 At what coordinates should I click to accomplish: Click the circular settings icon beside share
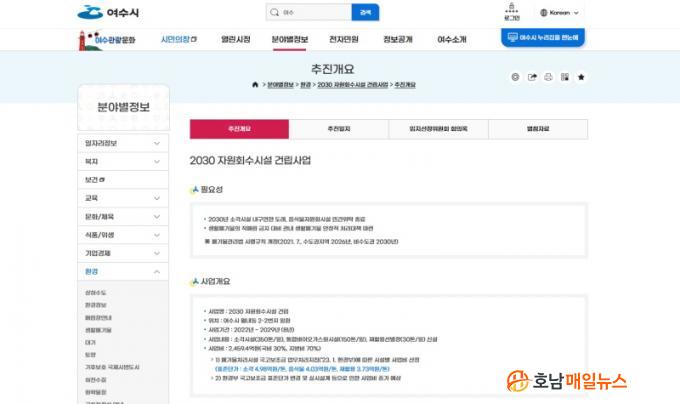coord(515,77)
